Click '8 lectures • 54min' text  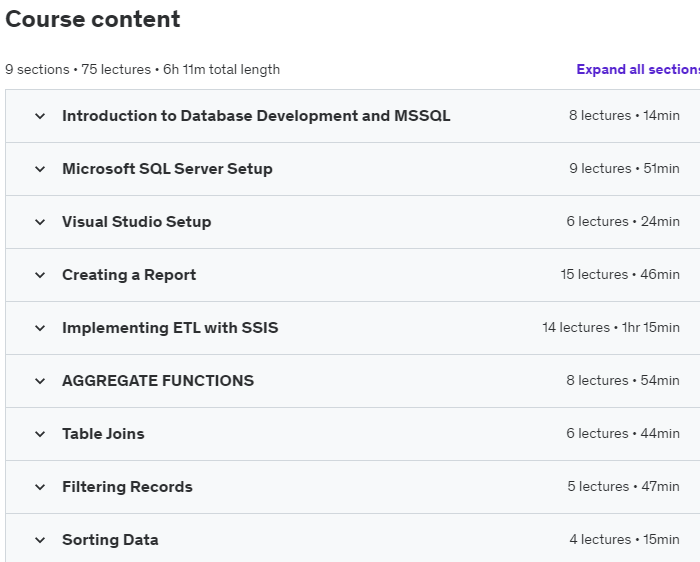tap(623, 380)
